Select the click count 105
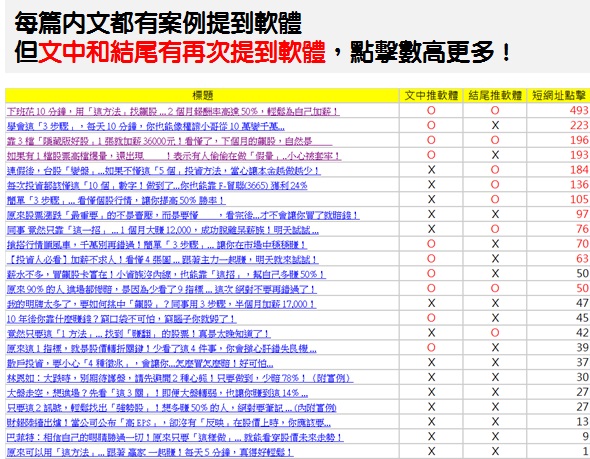 (579, 200)
